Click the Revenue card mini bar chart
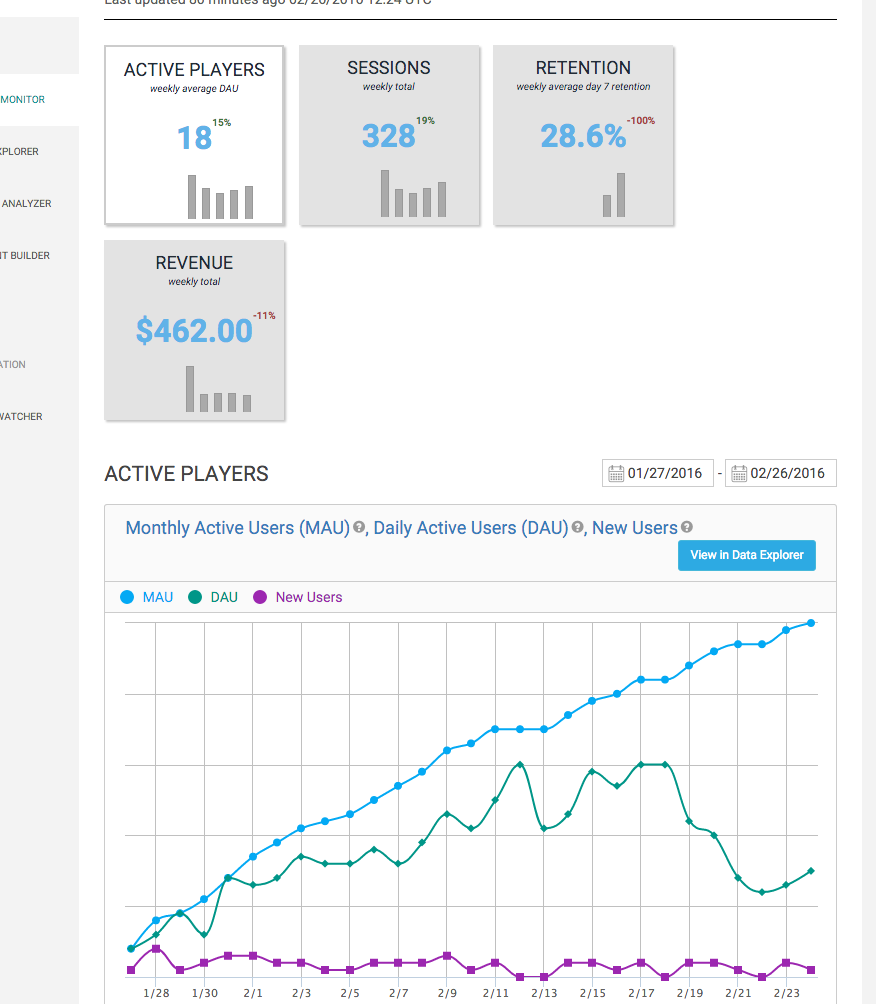The width and height of the screenshot is (876, 1004). (x=218, y=389)
